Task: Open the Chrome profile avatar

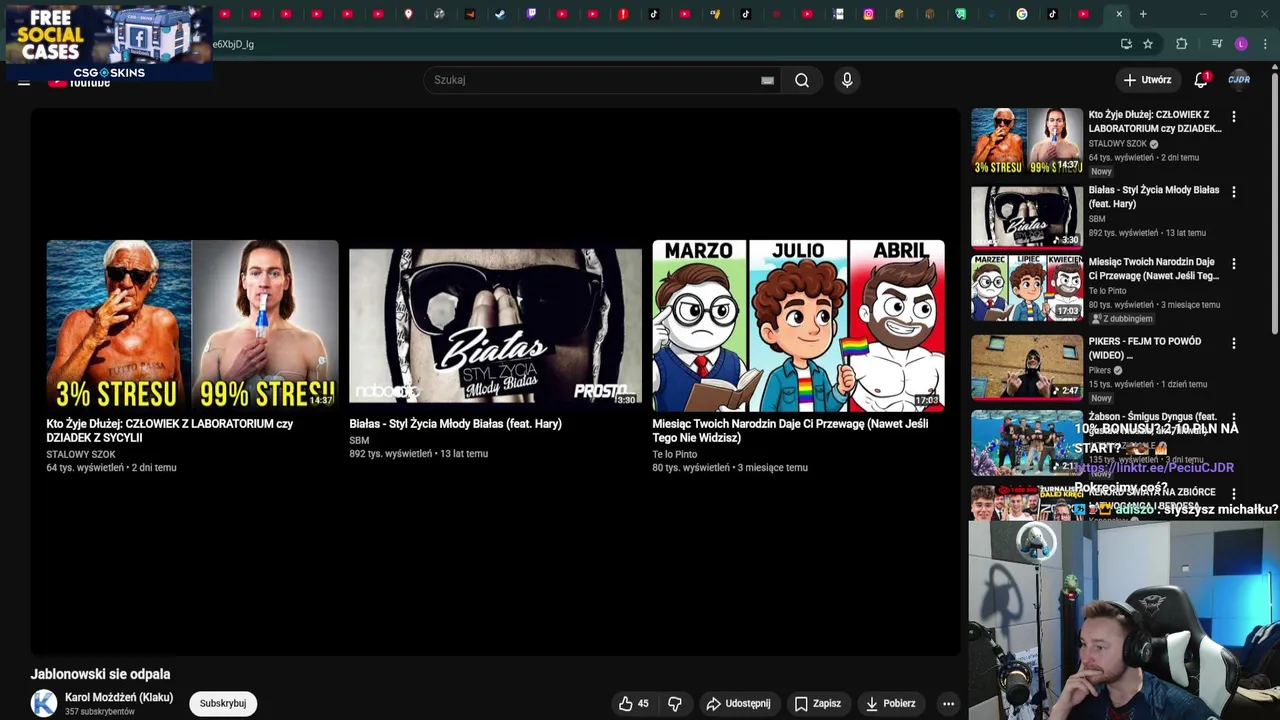Action: [1241, 44]
